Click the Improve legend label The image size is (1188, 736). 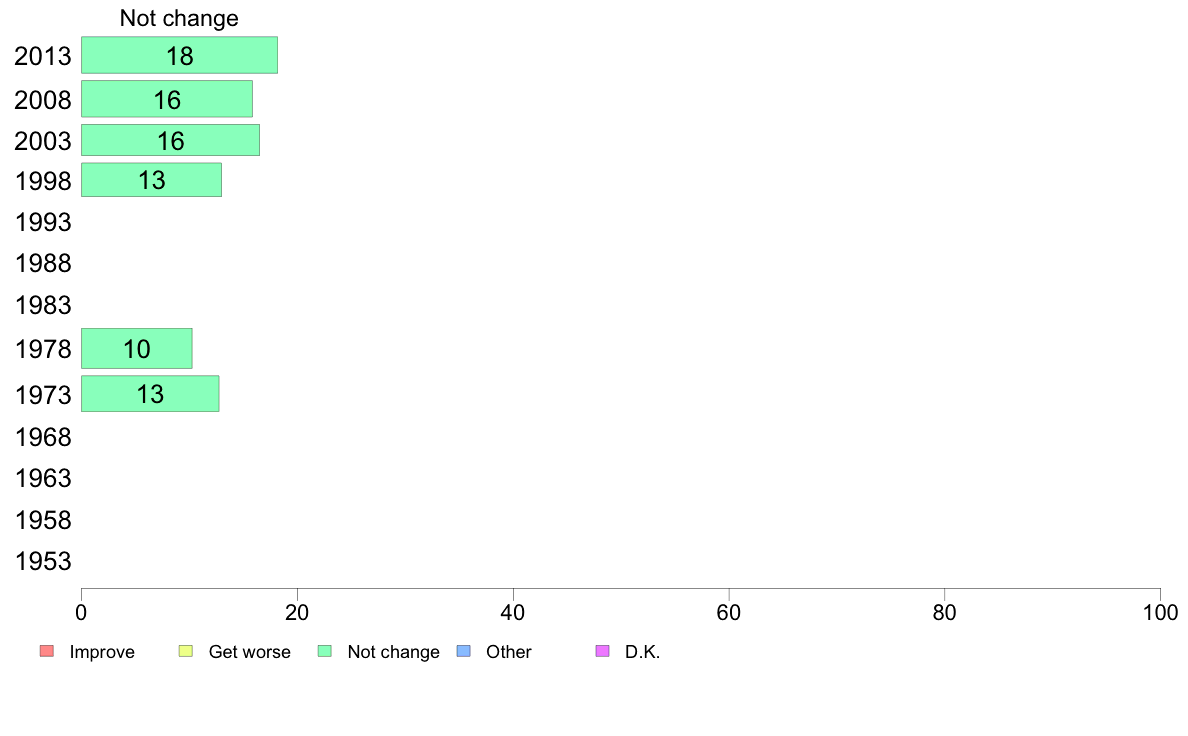click(102, 652)
